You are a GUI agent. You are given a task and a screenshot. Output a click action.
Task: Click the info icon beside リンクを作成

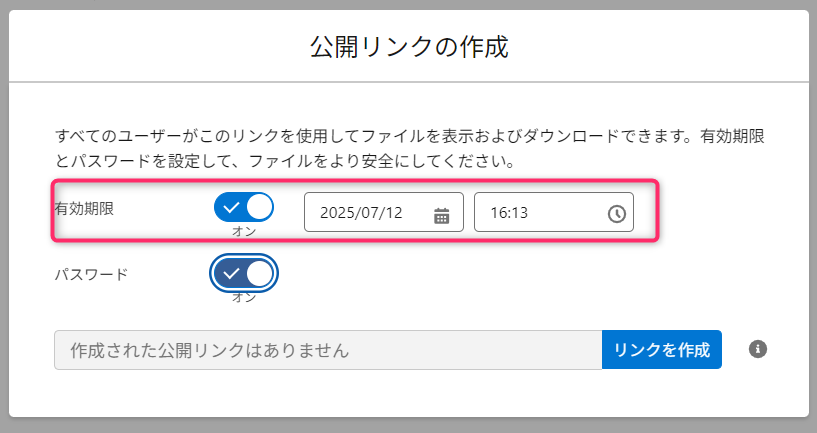(x=758, y=349)
